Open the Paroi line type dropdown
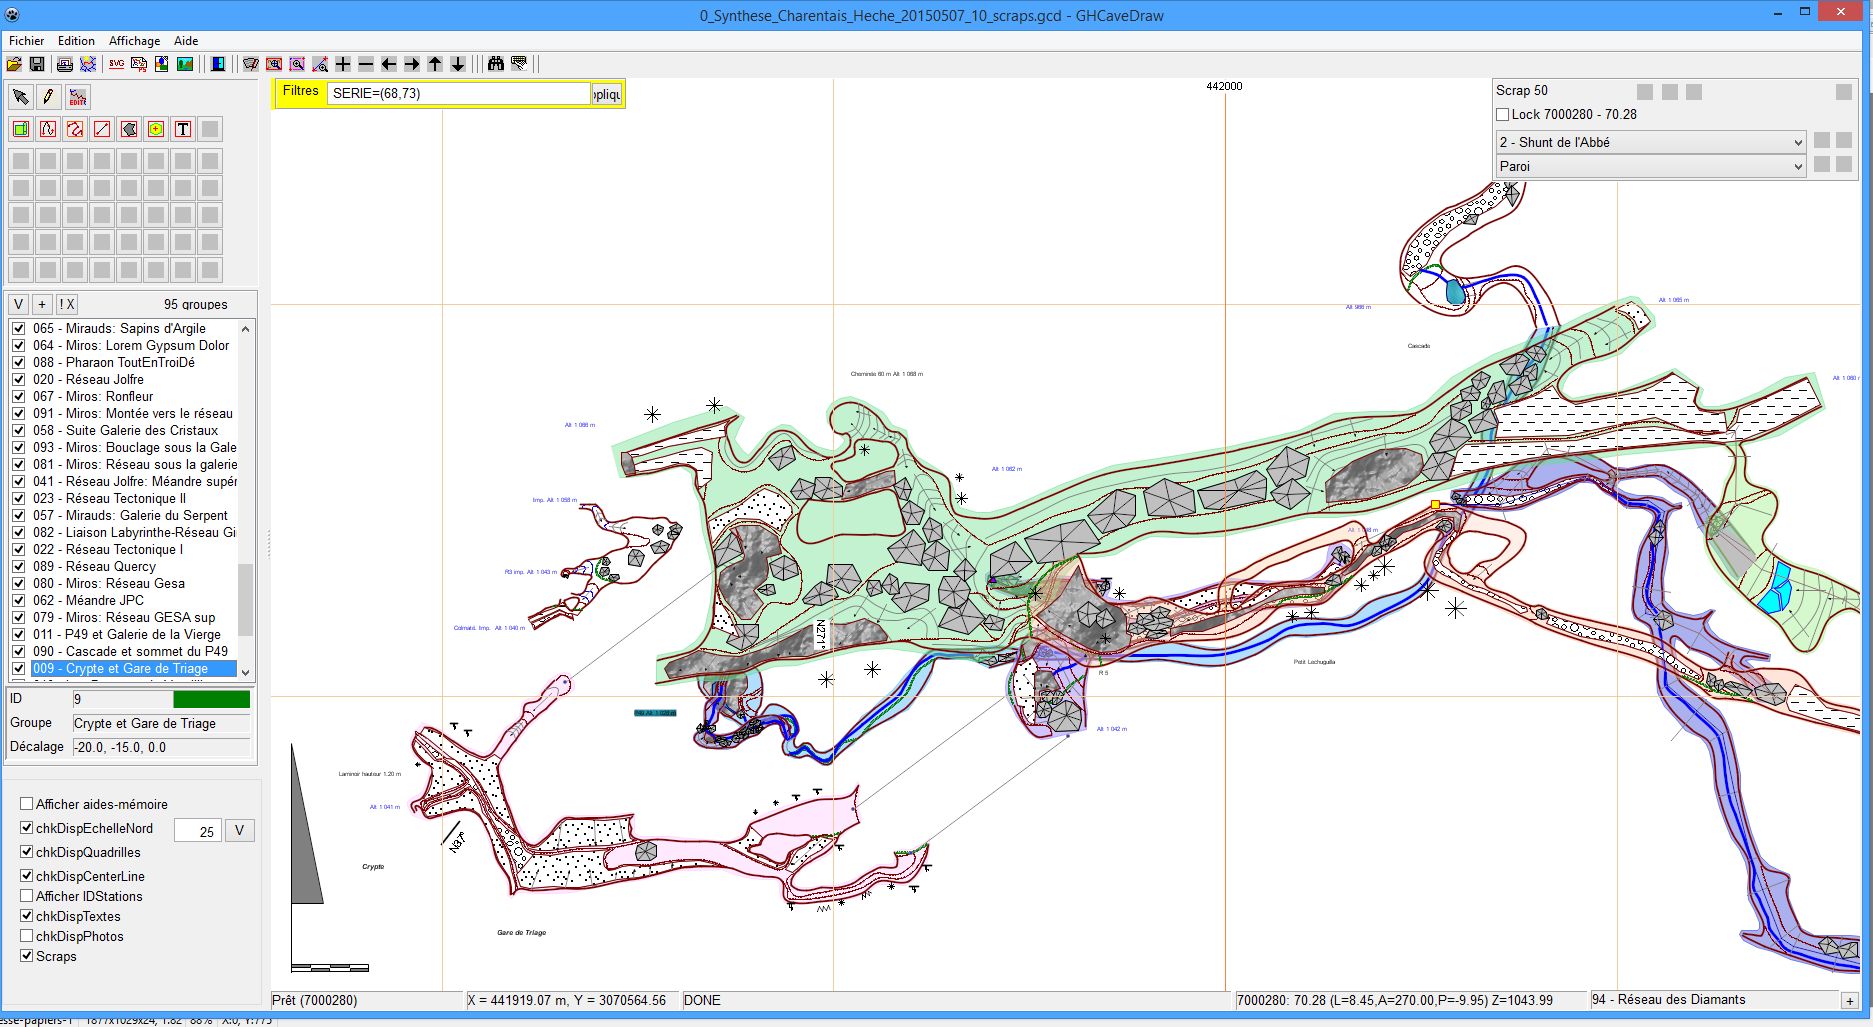1873x1027 pixels. [1650, 166]
